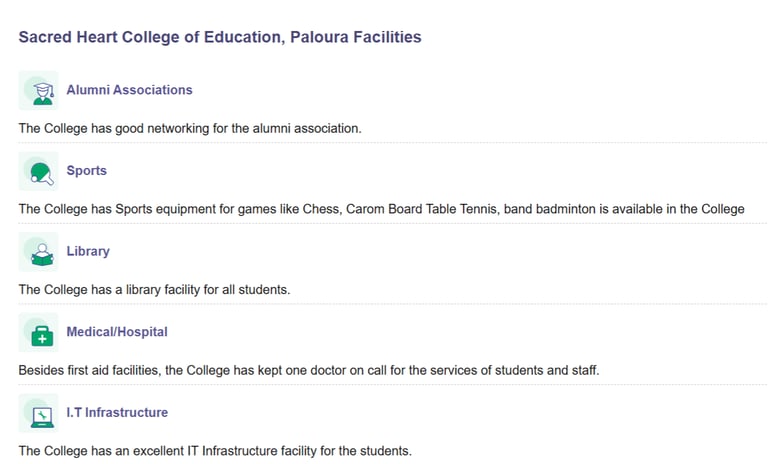Click the sports equipment description sentence
The image size is (768, 464).
click(x=381, y=209)
